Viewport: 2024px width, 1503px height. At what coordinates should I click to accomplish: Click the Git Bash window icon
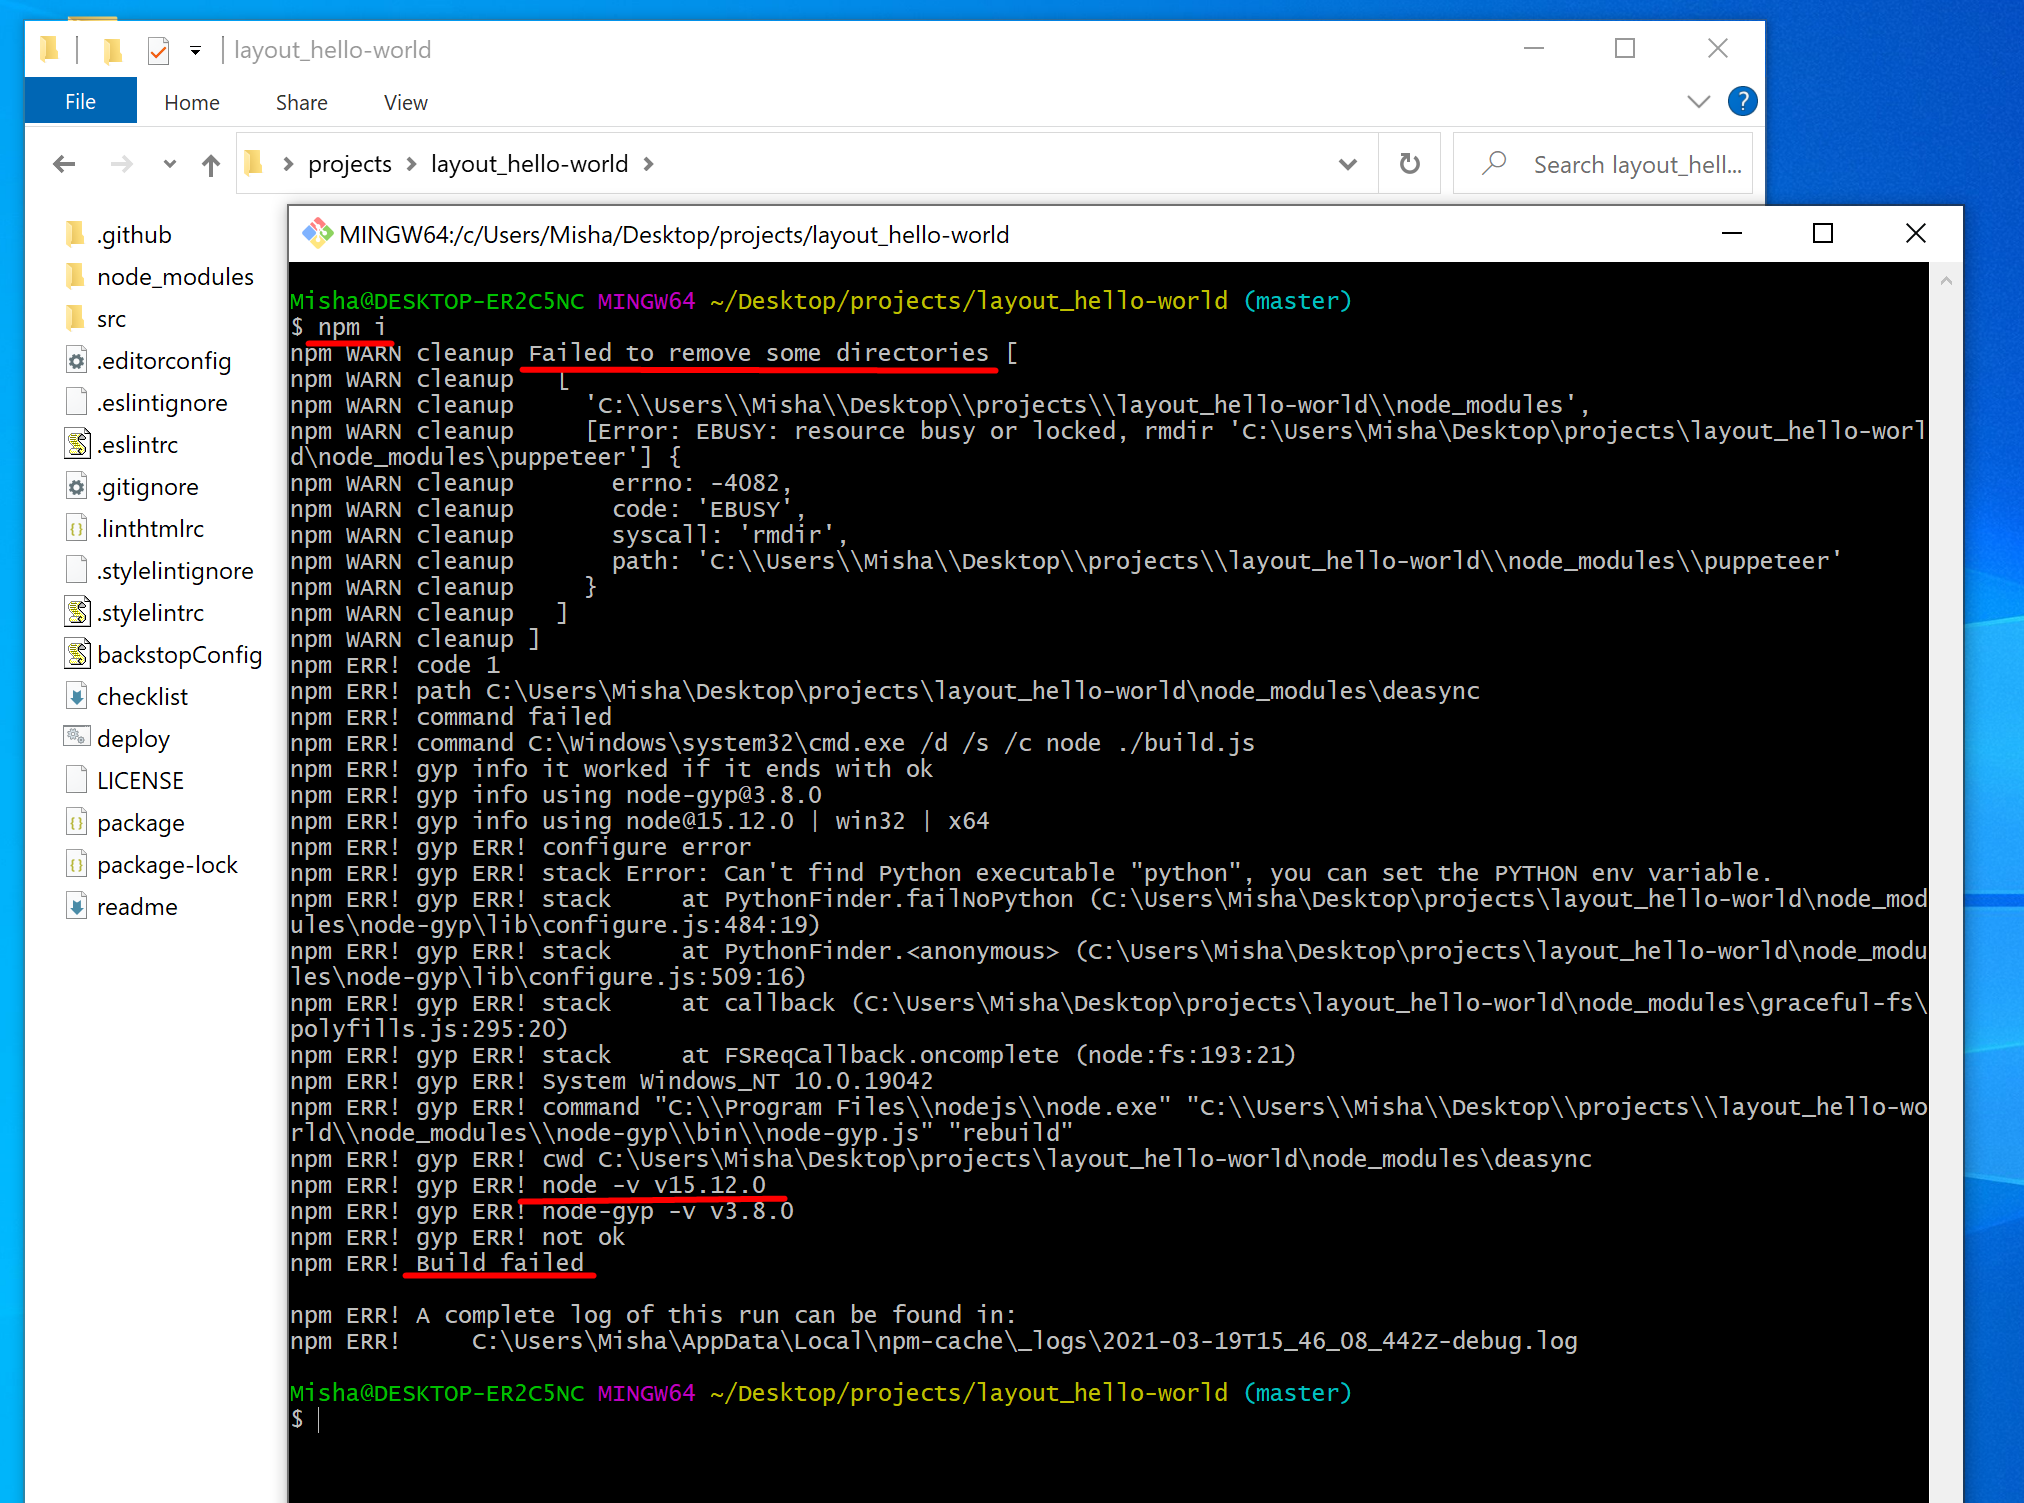318,234
